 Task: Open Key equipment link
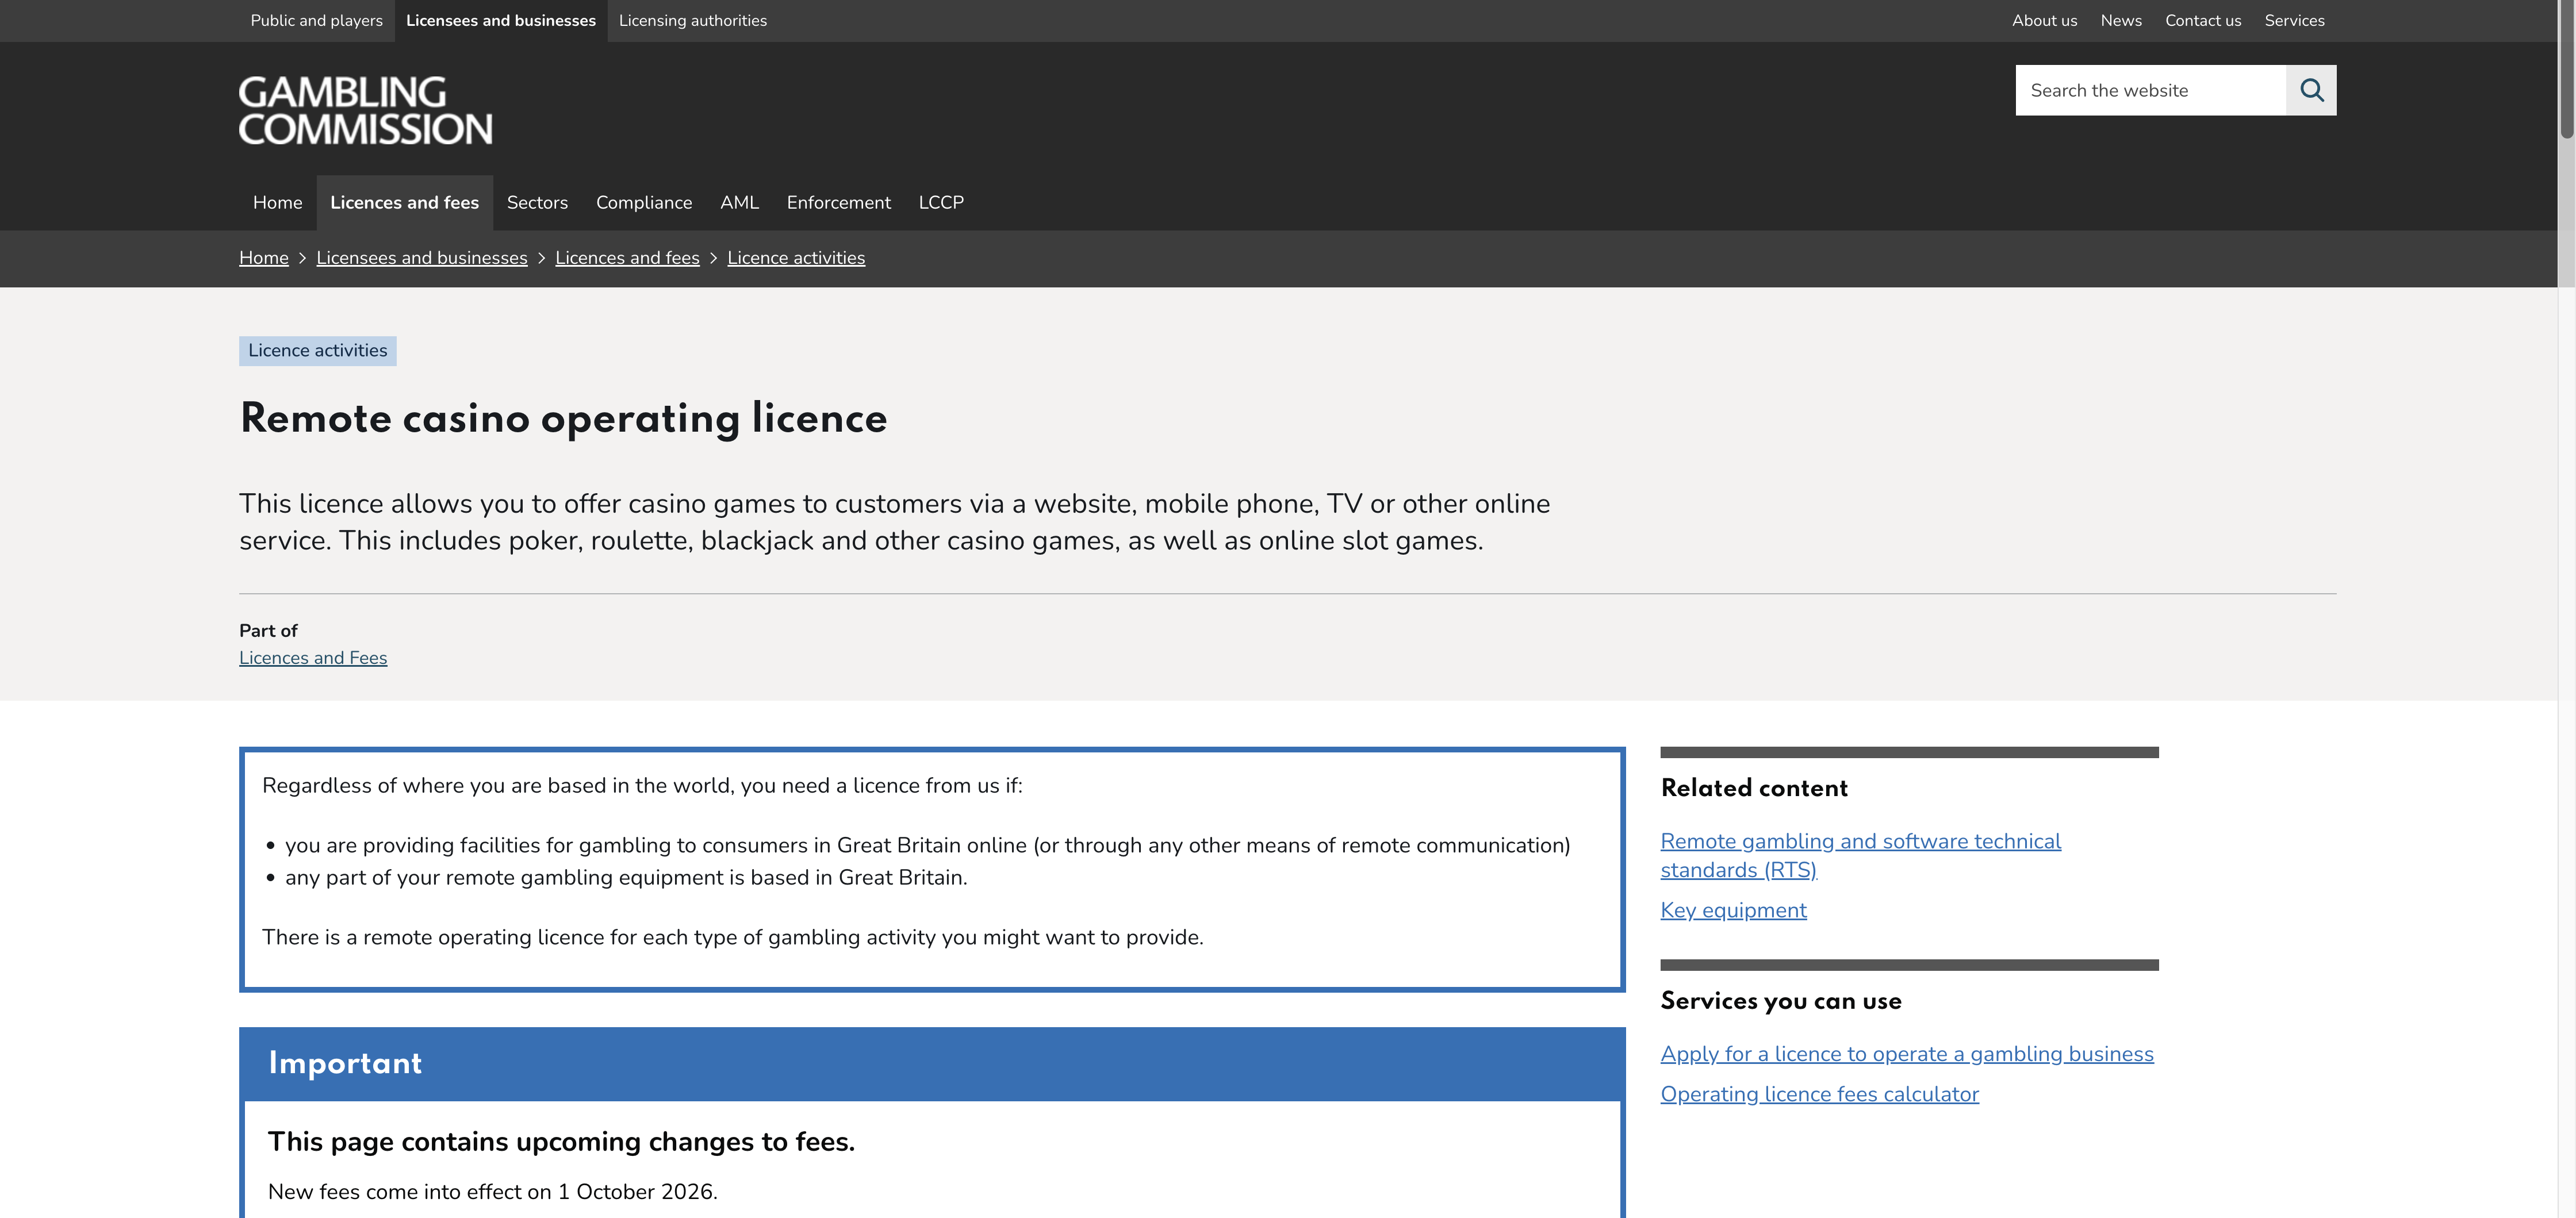[x=1733, y=910]
